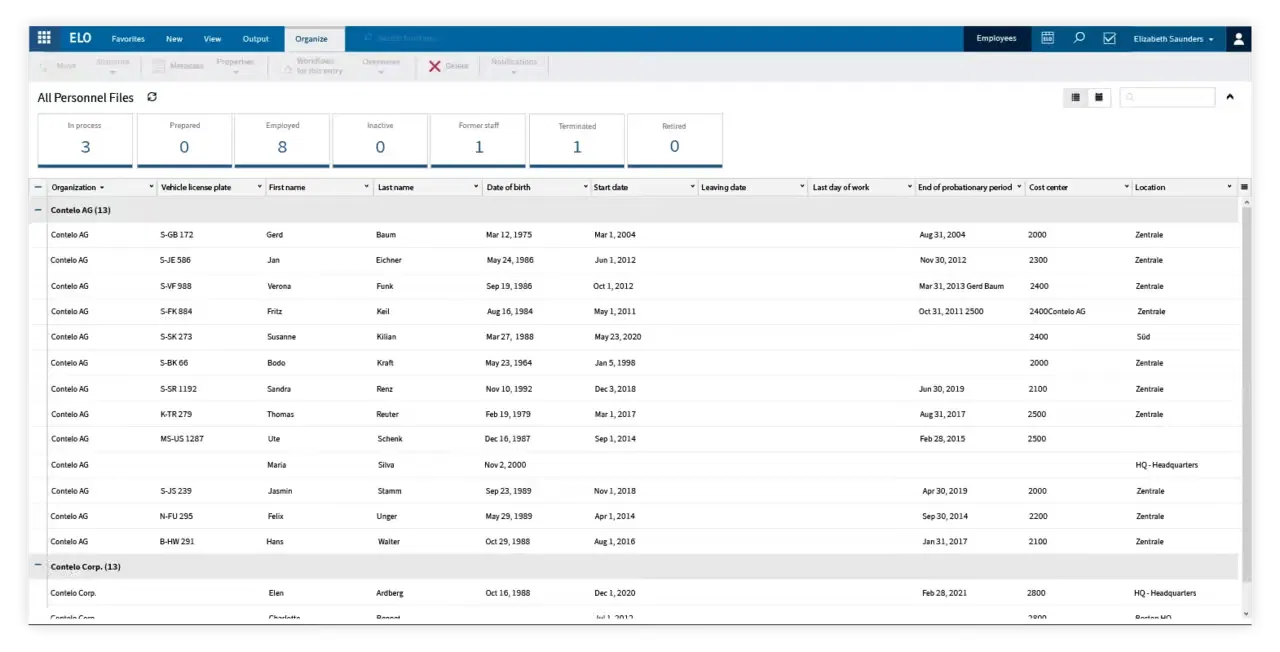Collapse the view using the chevron arrow
This screenshot has width=1280, height=652.
click(x=1230, y=97)
